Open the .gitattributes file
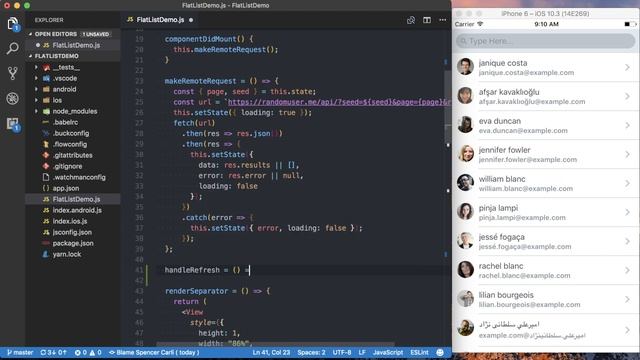The image size is (640, 360). tap(72, 156)
